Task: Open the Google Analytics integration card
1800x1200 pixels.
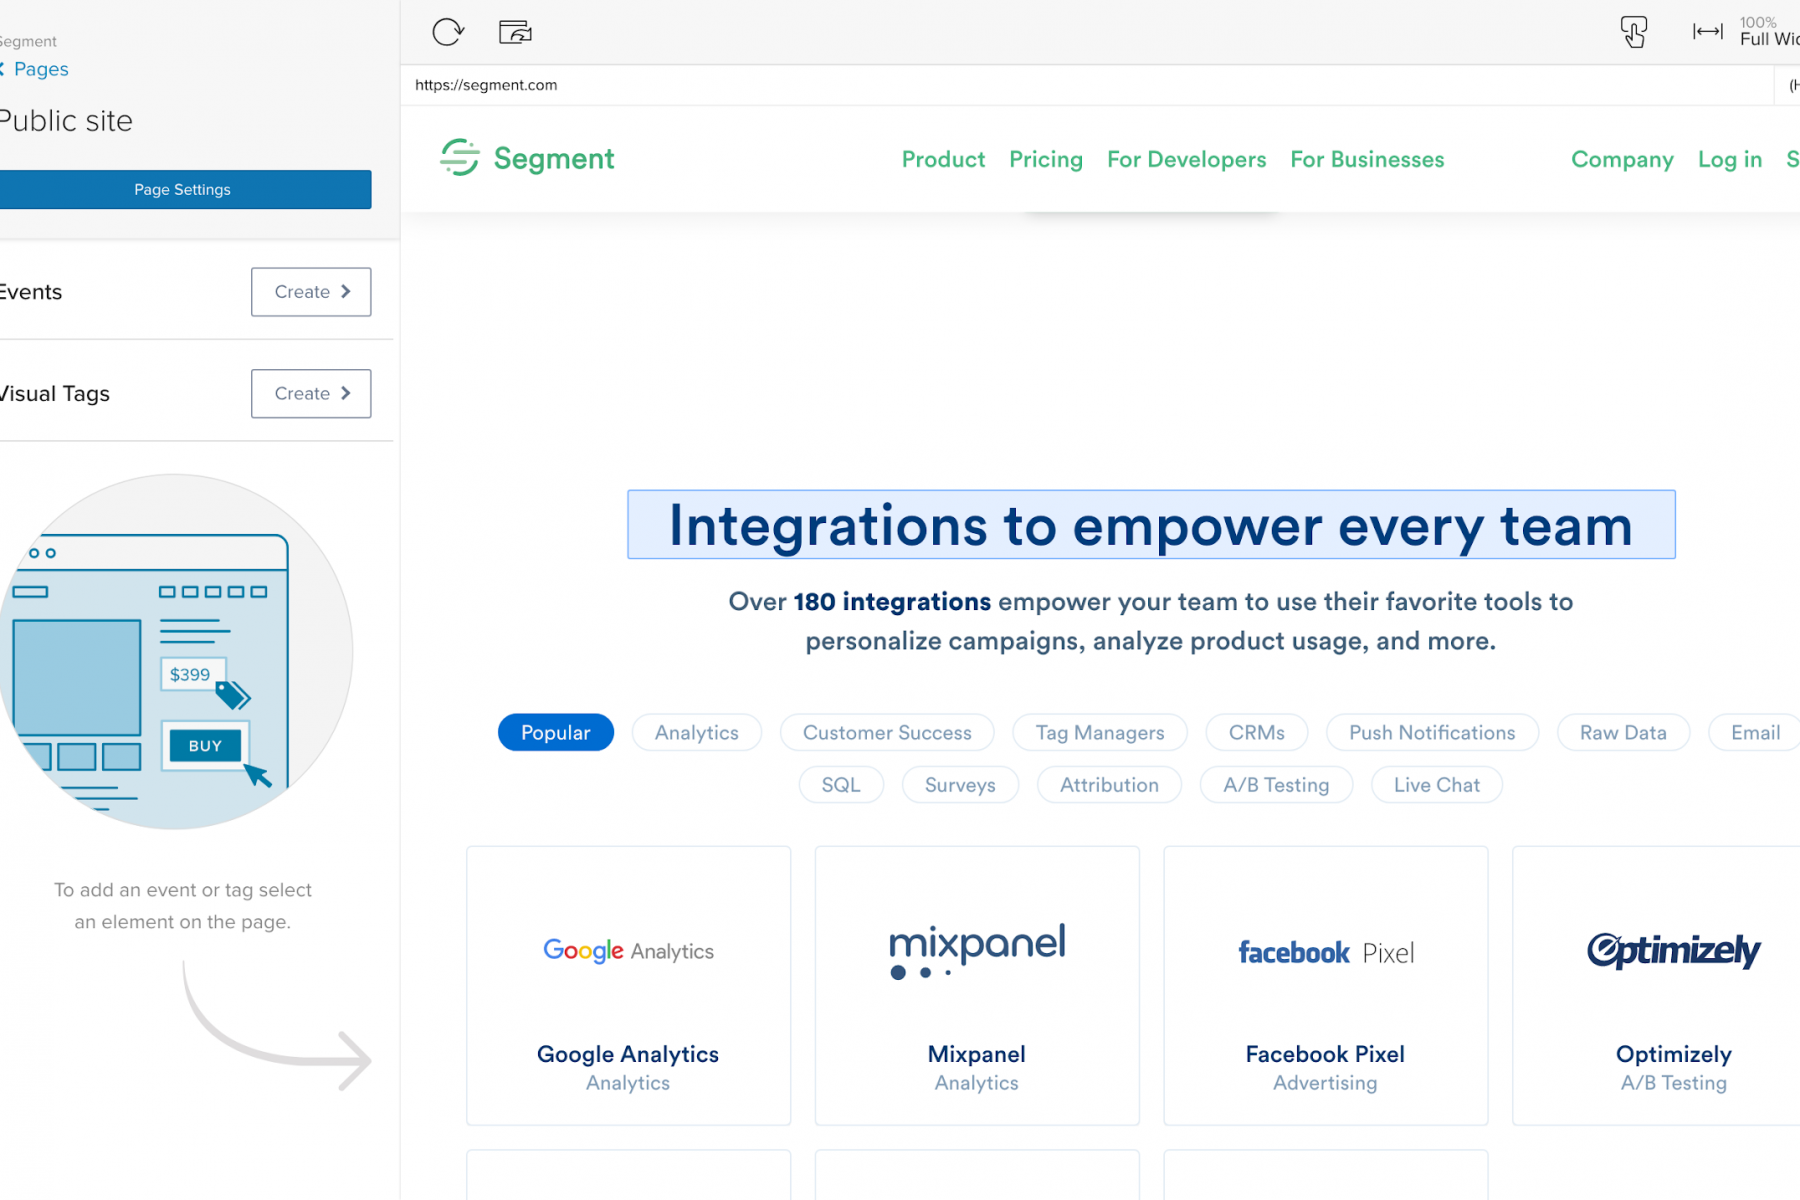Action: (628, 986)
